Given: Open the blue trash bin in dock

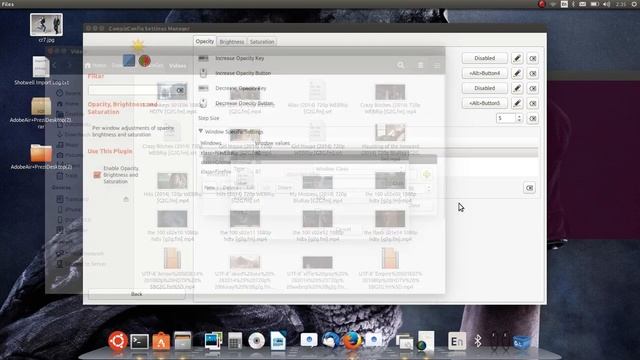Looking at the screenshot, I should (522, 342).
